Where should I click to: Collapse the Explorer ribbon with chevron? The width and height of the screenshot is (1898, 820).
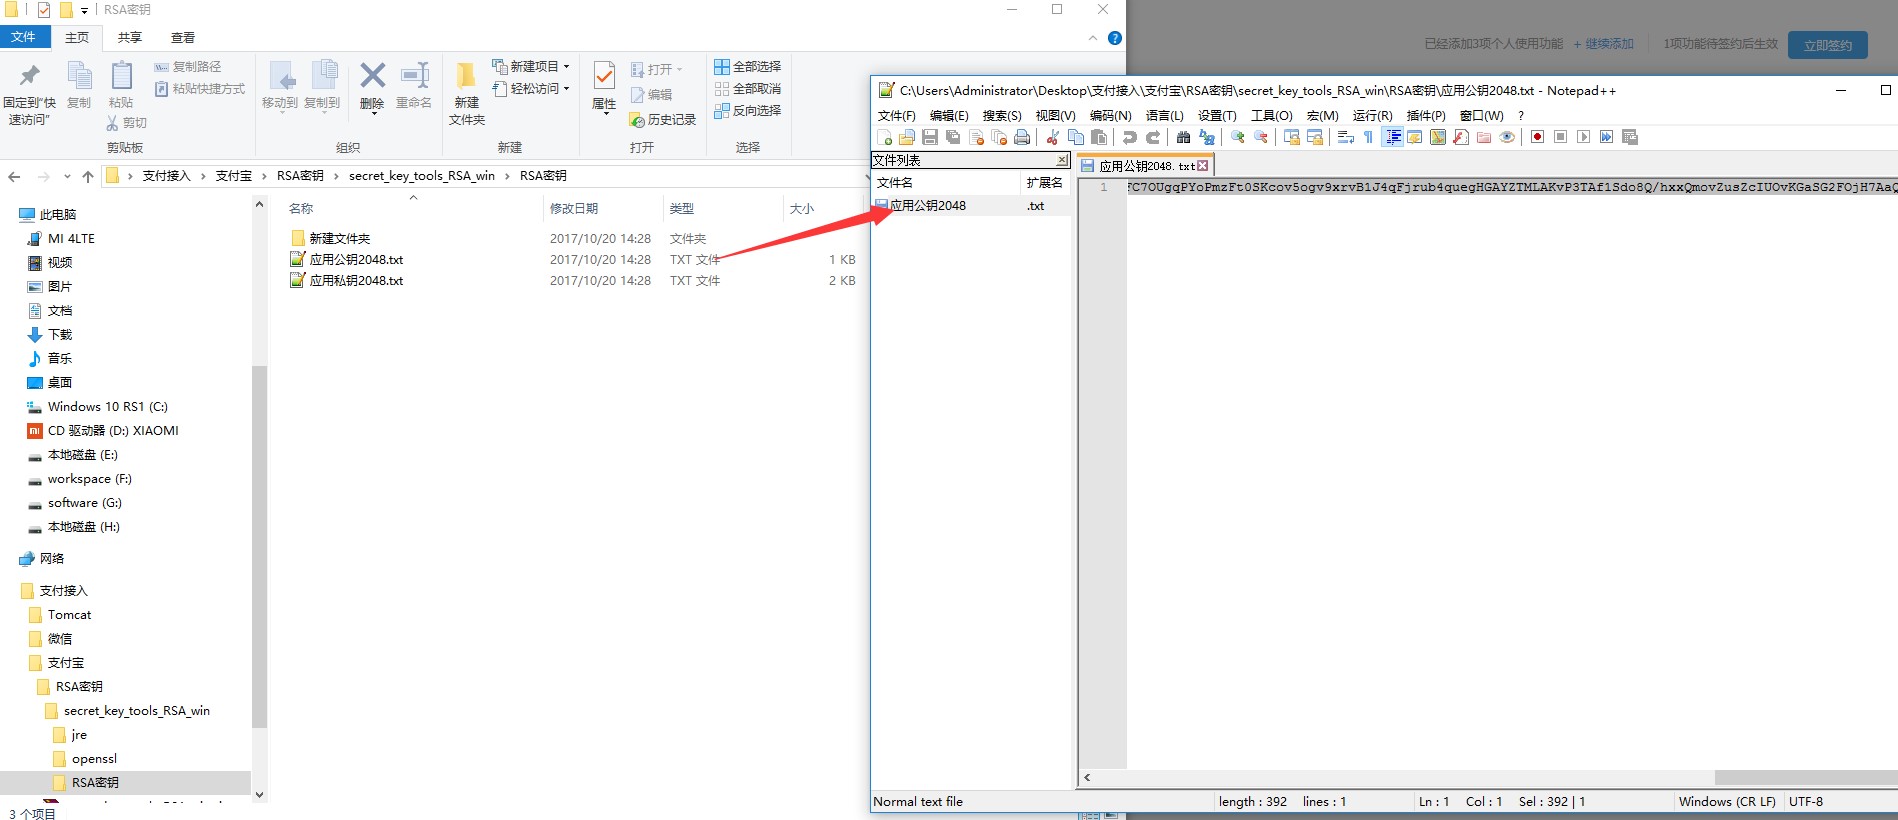[x=1092, y=38]
